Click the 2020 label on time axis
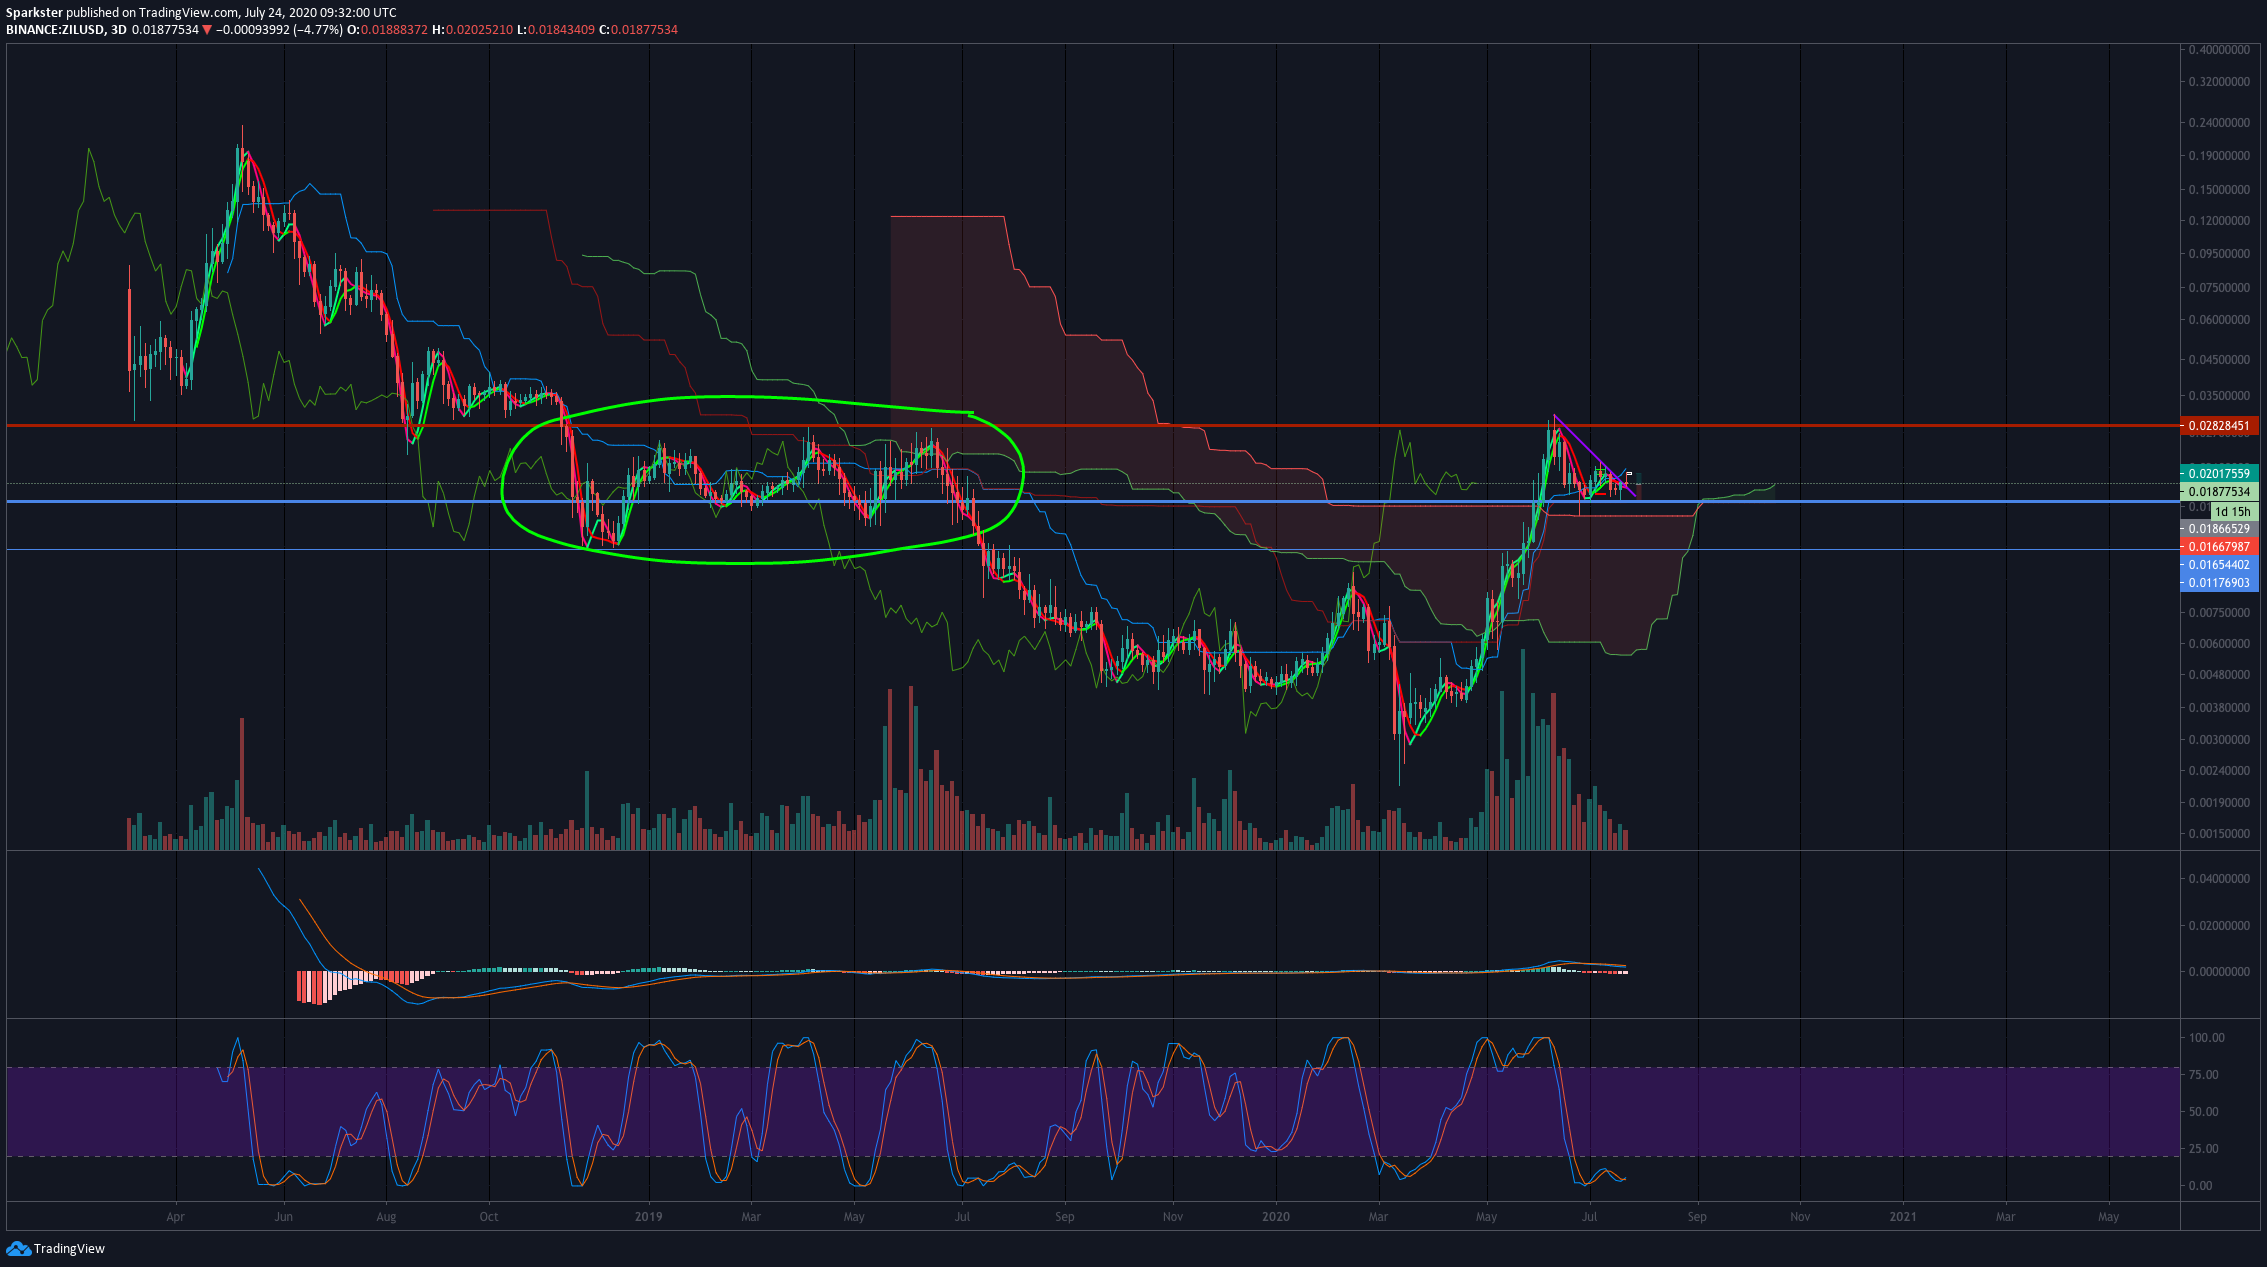The width and height of the screenshot is (2267, 1267). [x=1276, y=1217]
